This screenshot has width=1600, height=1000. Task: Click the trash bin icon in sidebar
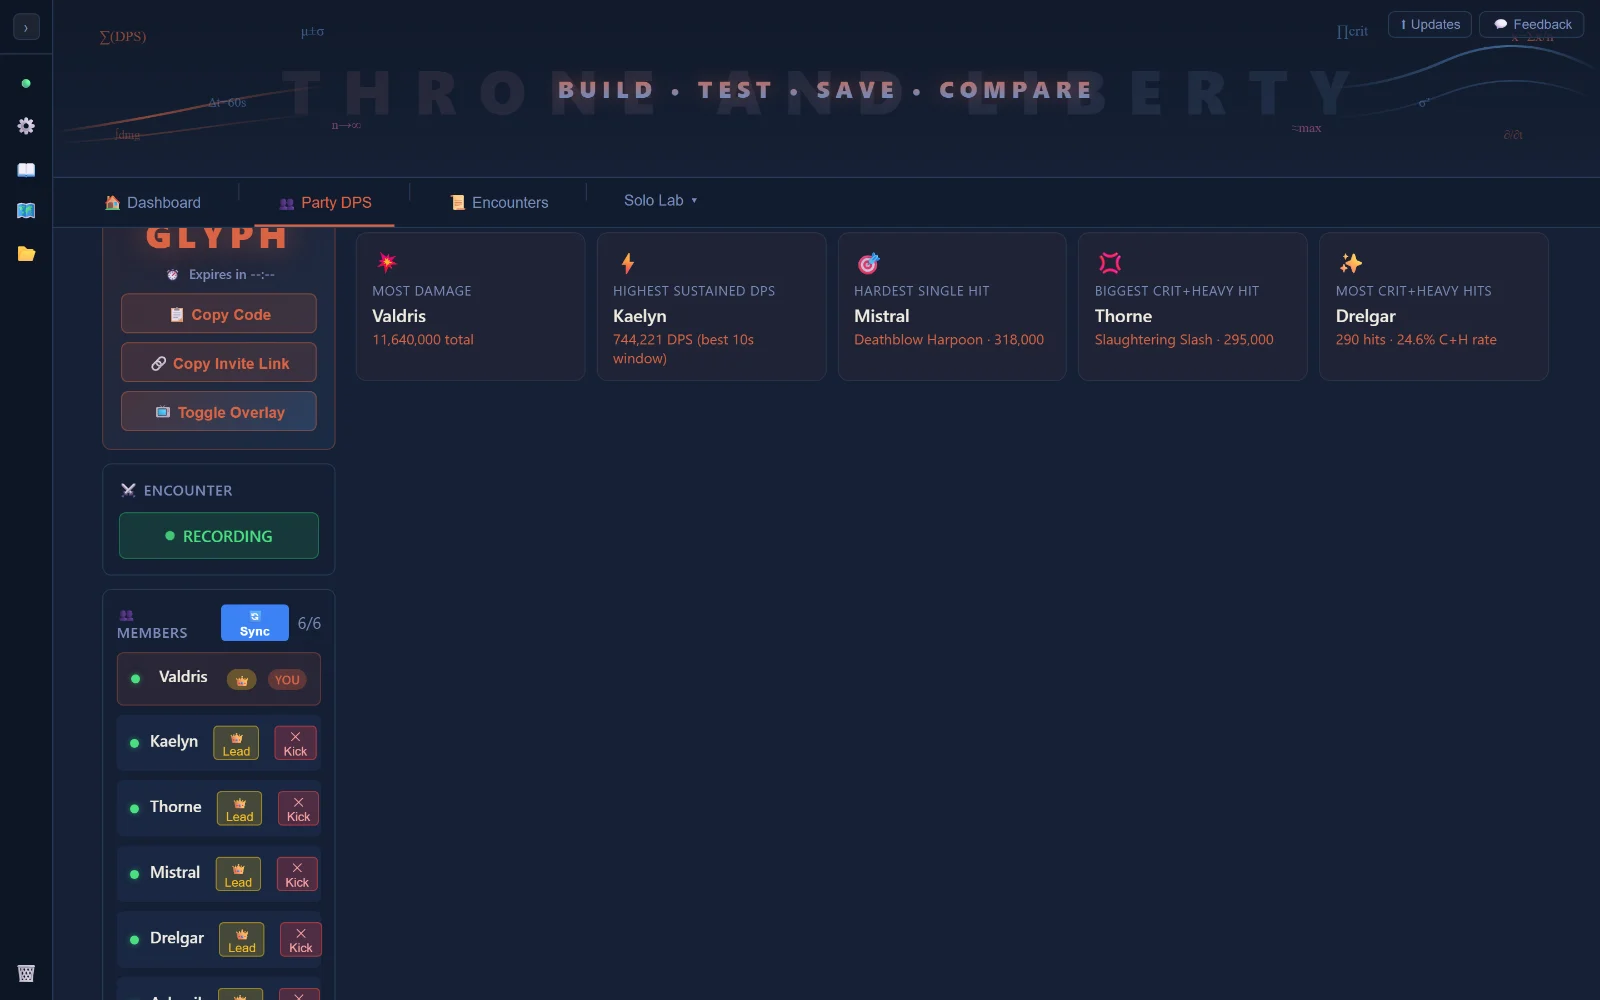coord(26,973)
